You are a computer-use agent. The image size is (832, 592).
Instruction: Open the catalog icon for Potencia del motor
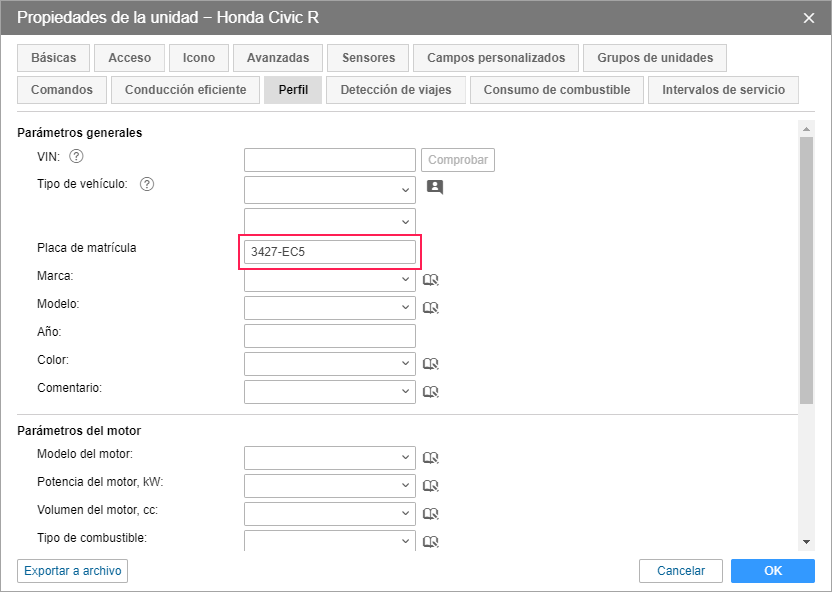click(x=431, y=486)
